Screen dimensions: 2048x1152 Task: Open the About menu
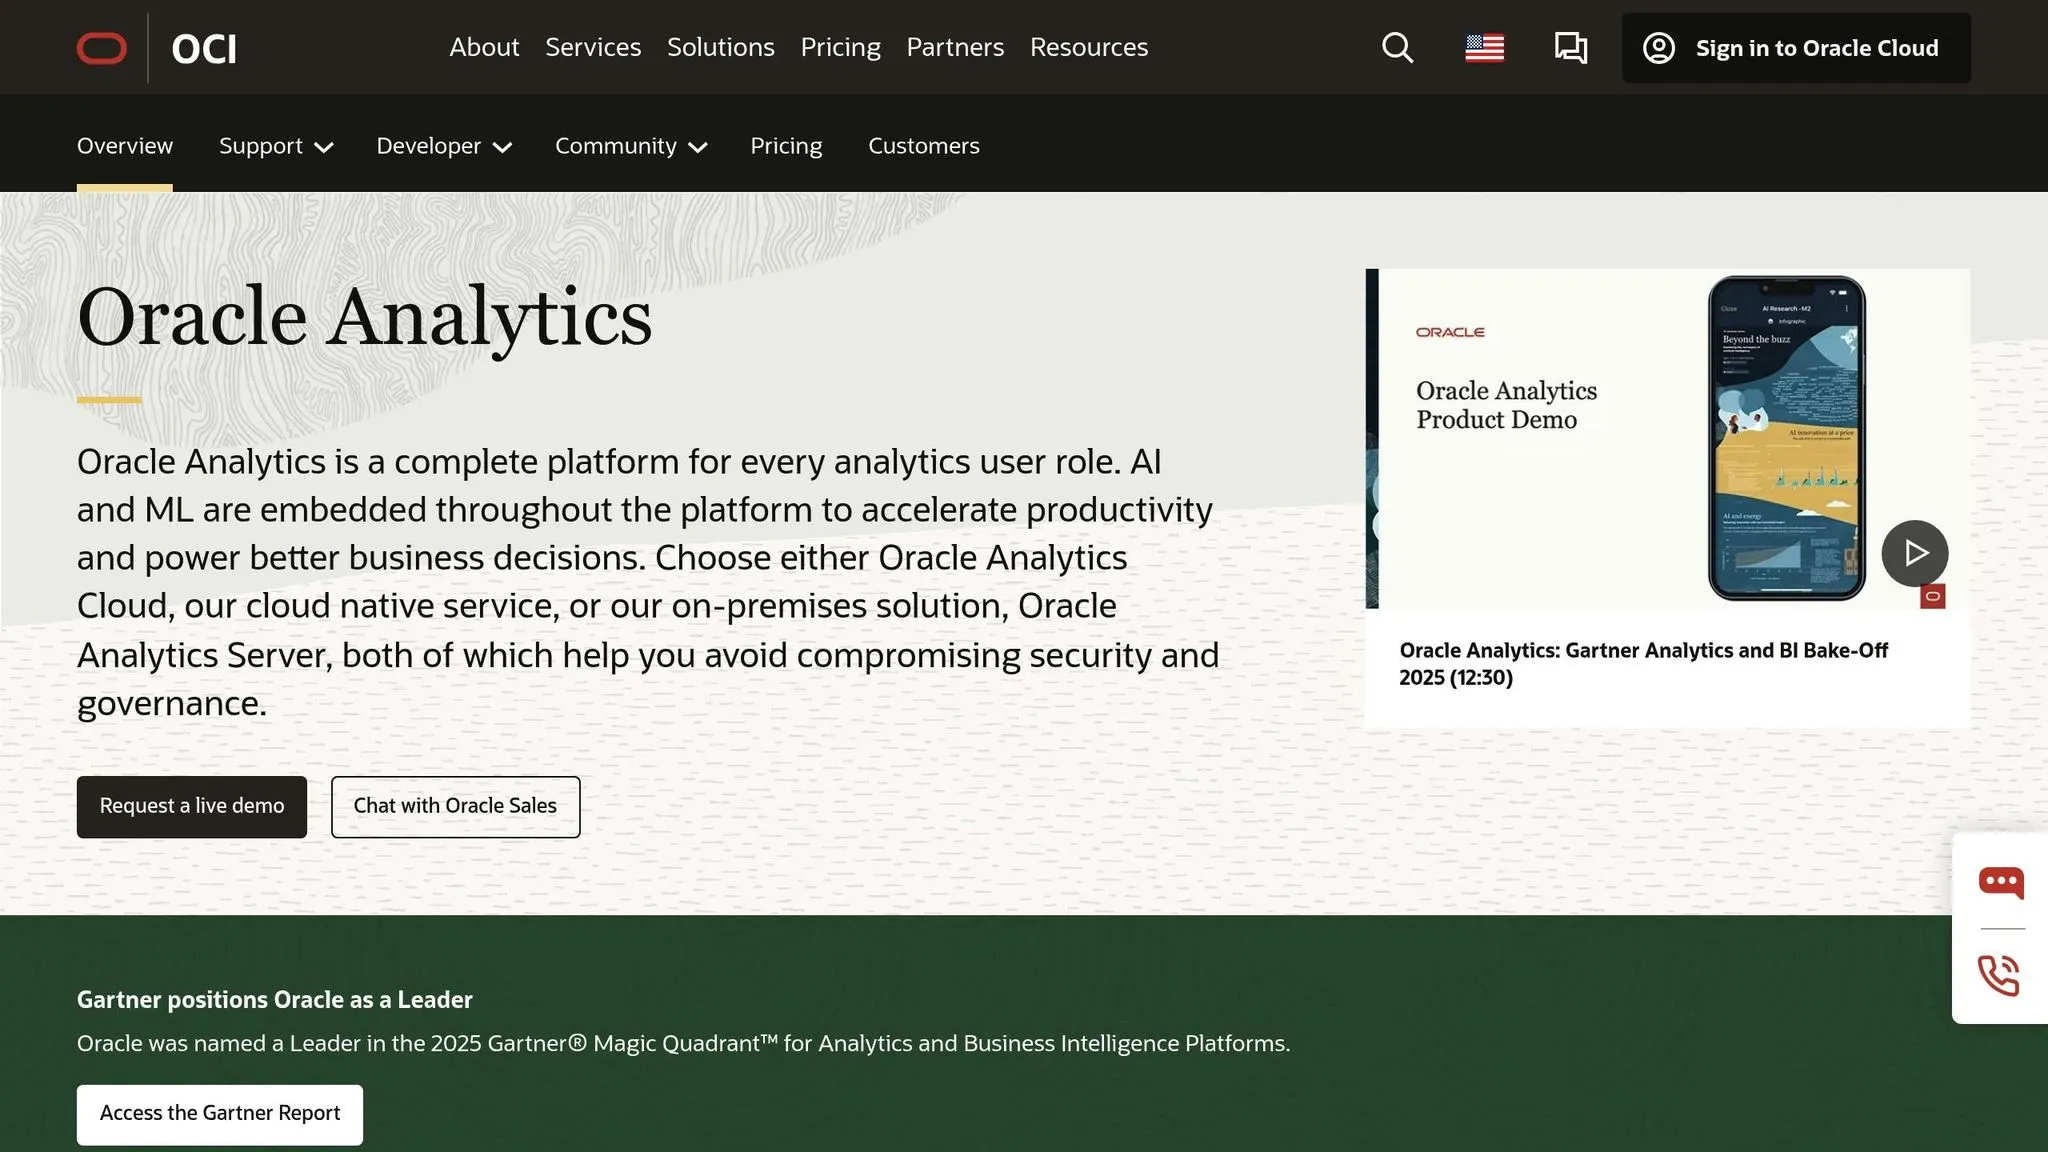coord(484,47)
